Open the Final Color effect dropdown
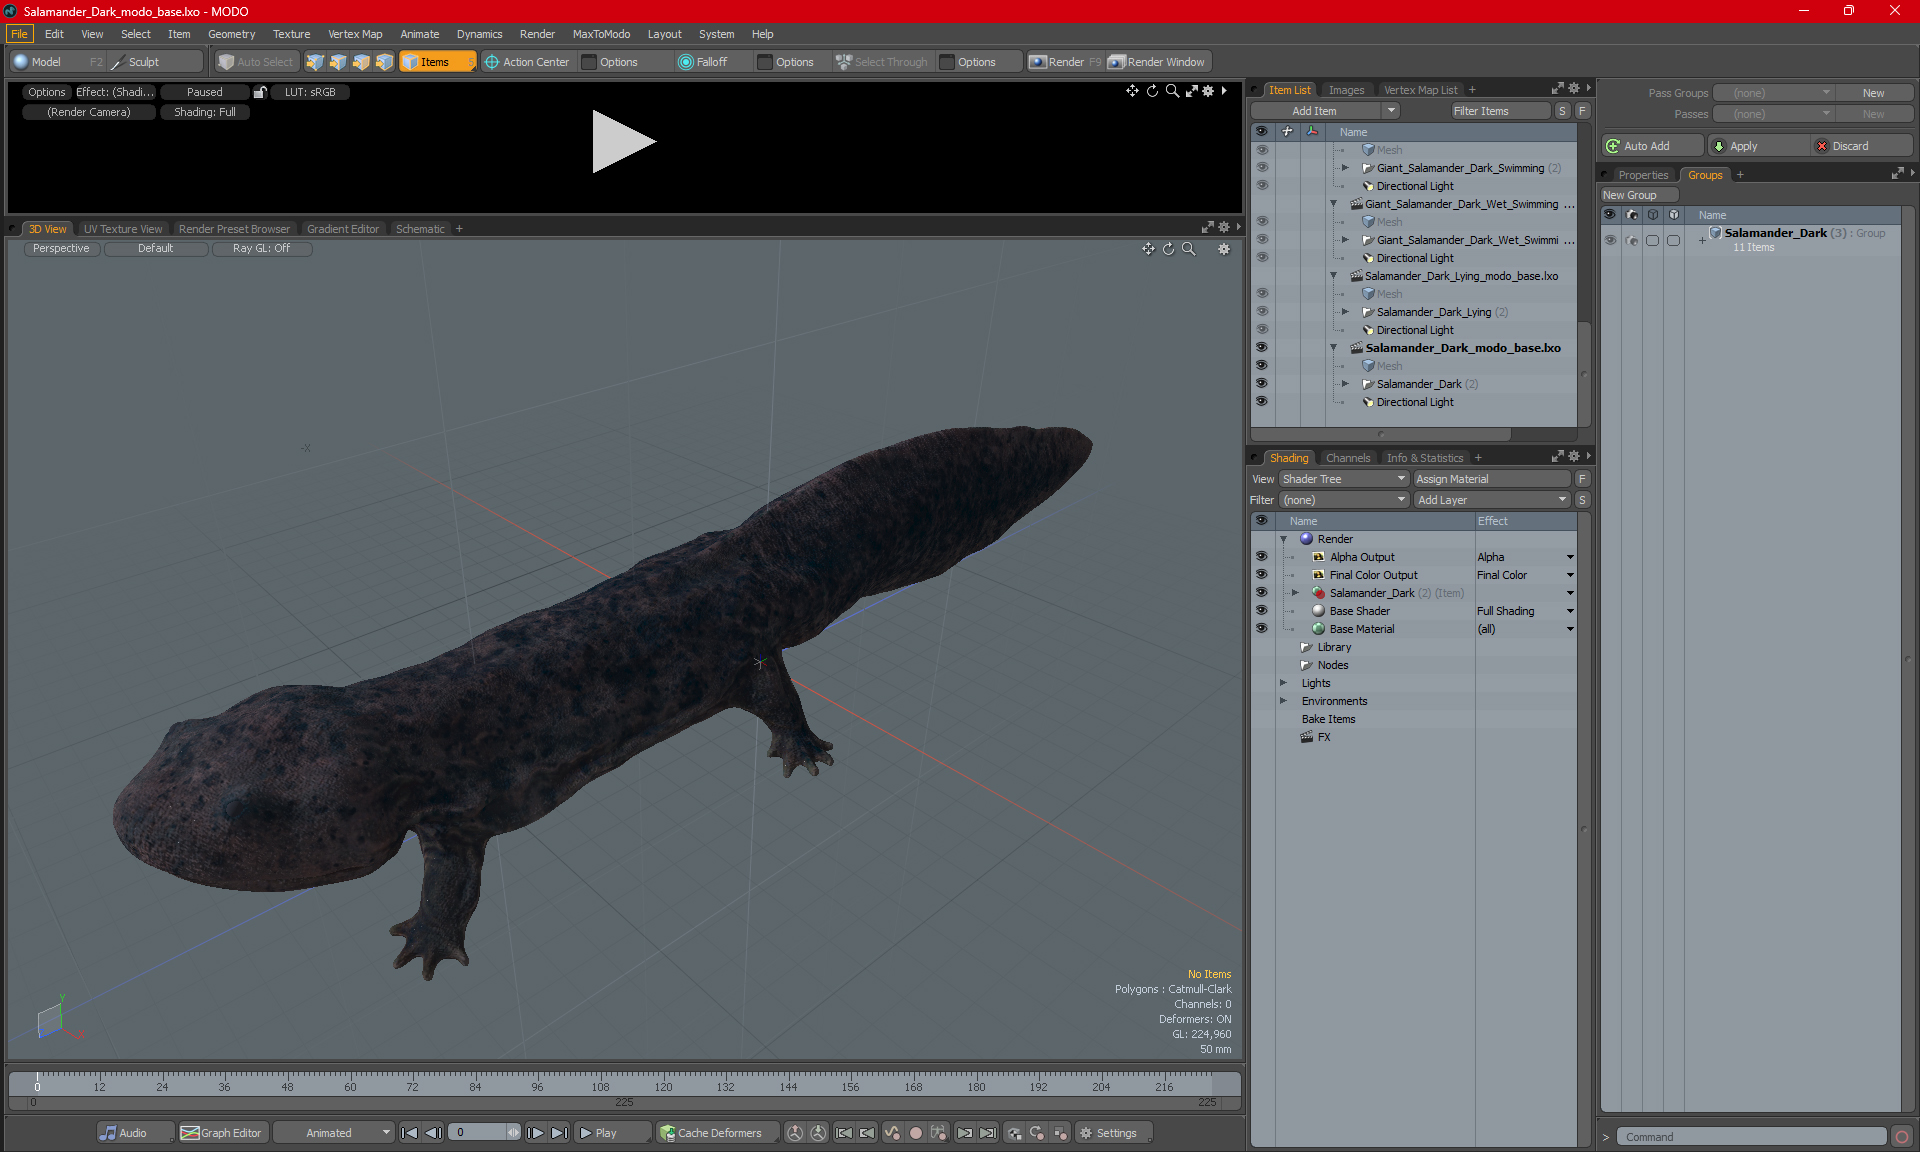1920x1152 pixels. [x=1569, y=575]
